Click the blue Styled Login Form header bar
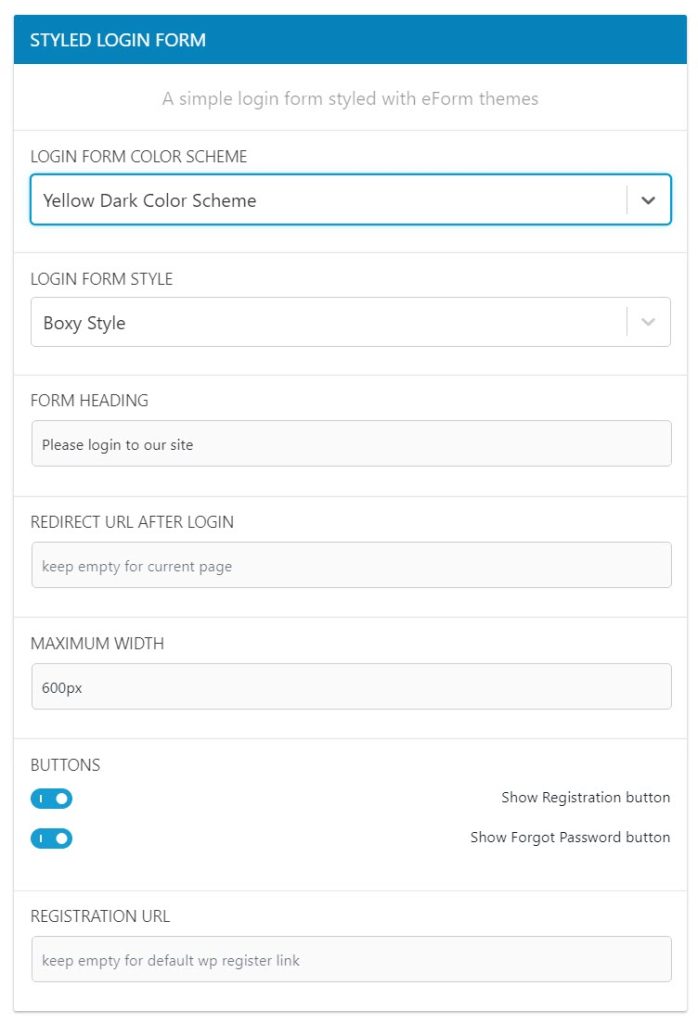 click(349, 40)
